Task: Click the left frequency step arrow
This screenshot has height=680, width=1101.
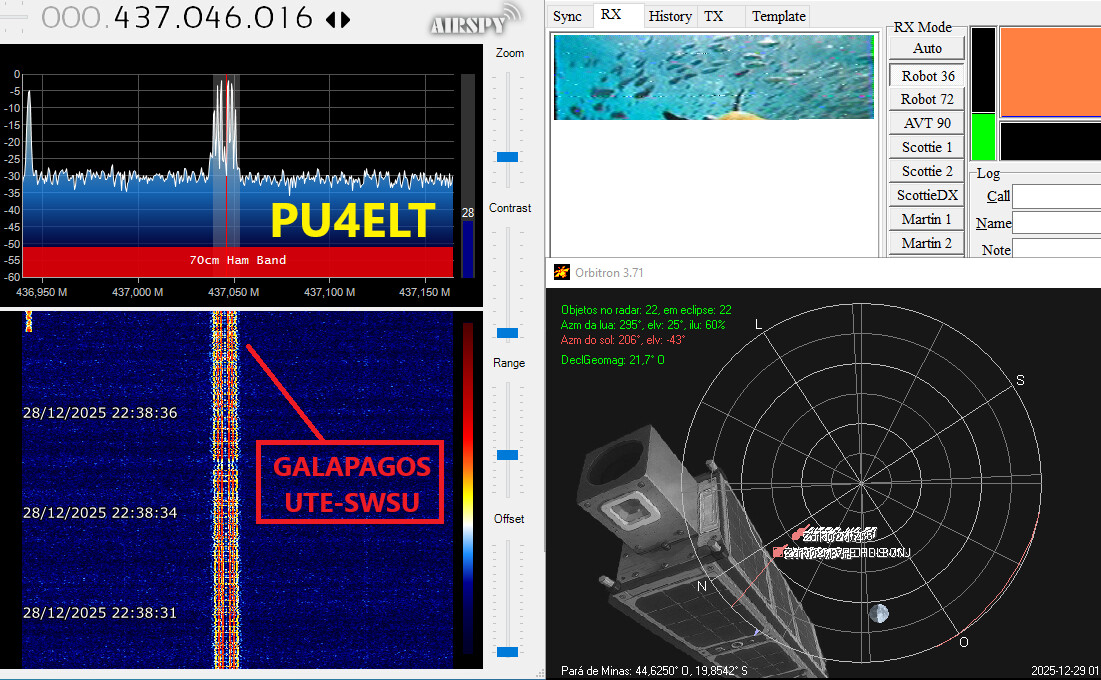Action: tap(332, 19)
